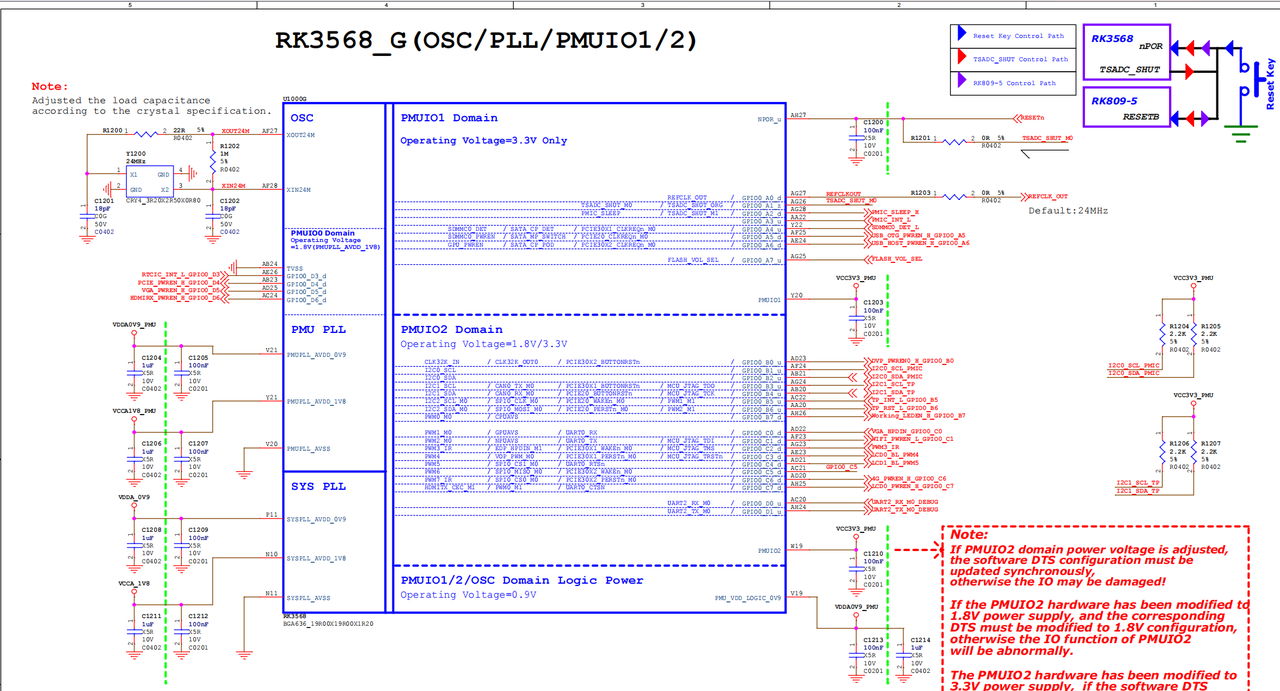
Task: Select the UART2_RX_M0_DEBUG net label
Action: tap(903, 501)
